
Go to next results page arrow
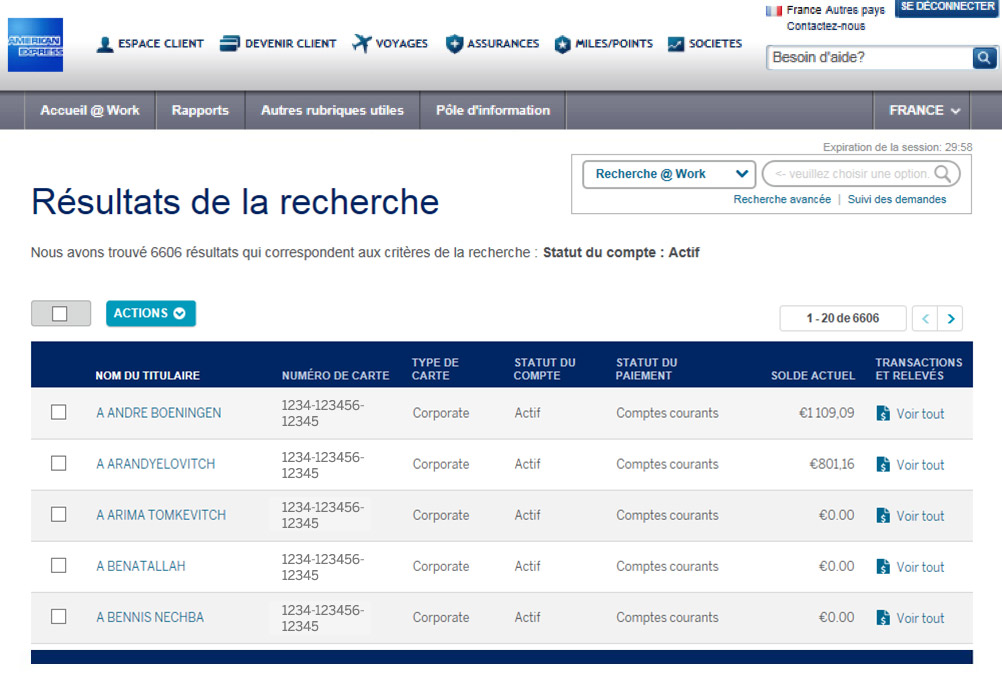point(950,318)
